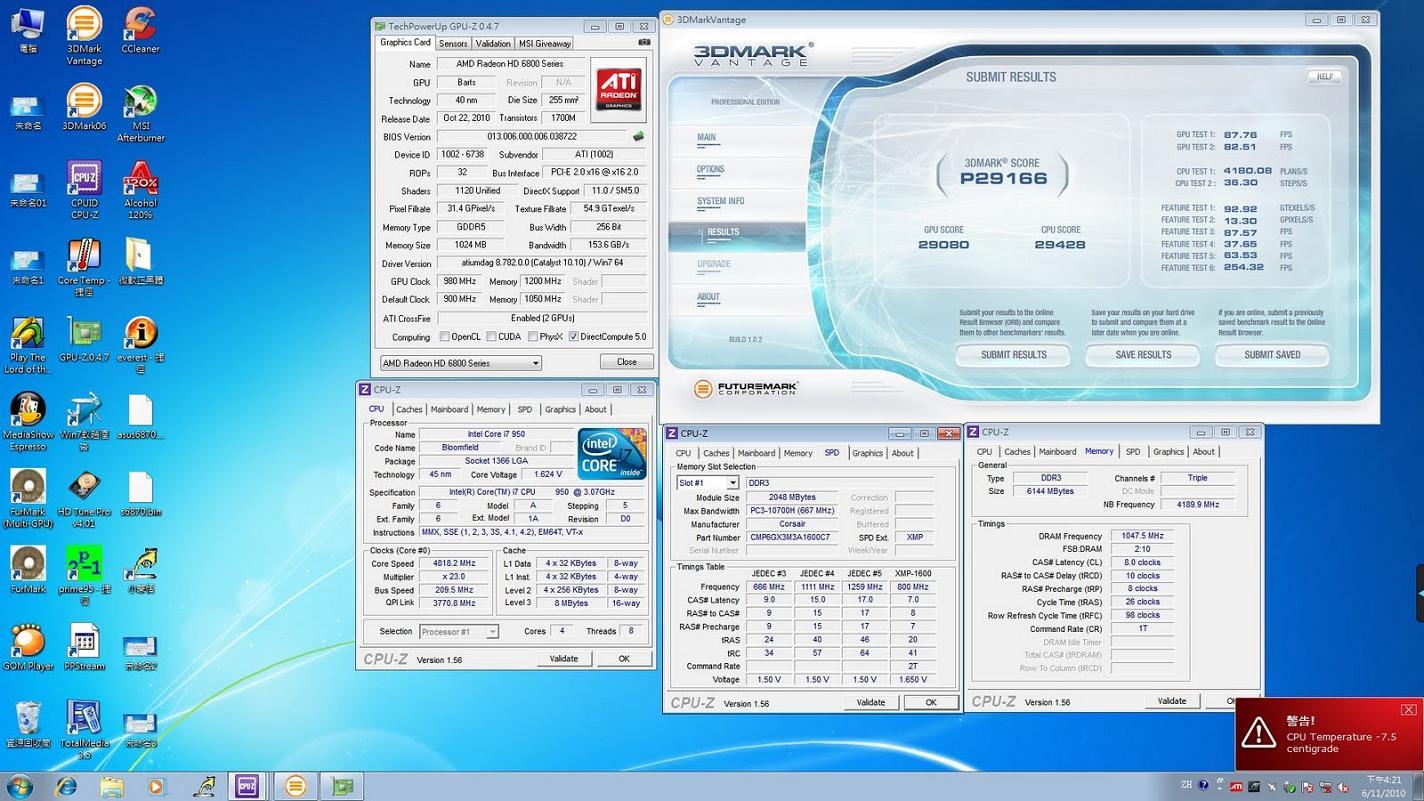Launch the prime95 shortcut icon
The height and width of the screenshot is (801, 1424).
pos(84,576)
